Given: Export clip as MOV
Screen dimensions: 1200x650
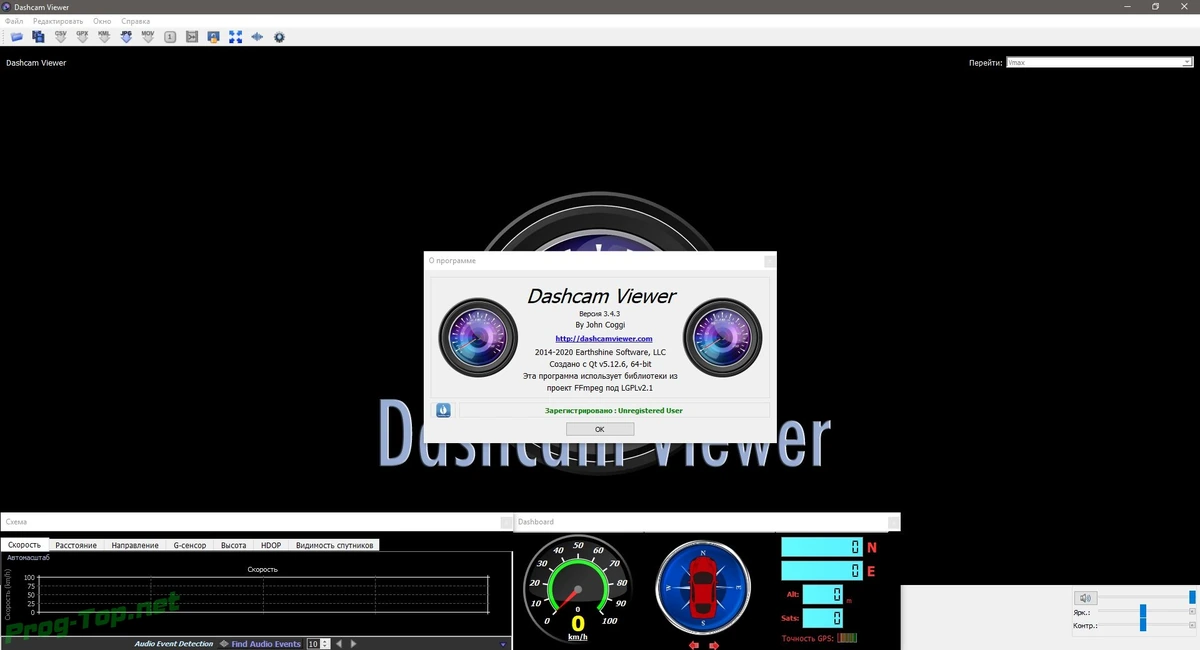Looking at the screenshot, I should [148, 36].
